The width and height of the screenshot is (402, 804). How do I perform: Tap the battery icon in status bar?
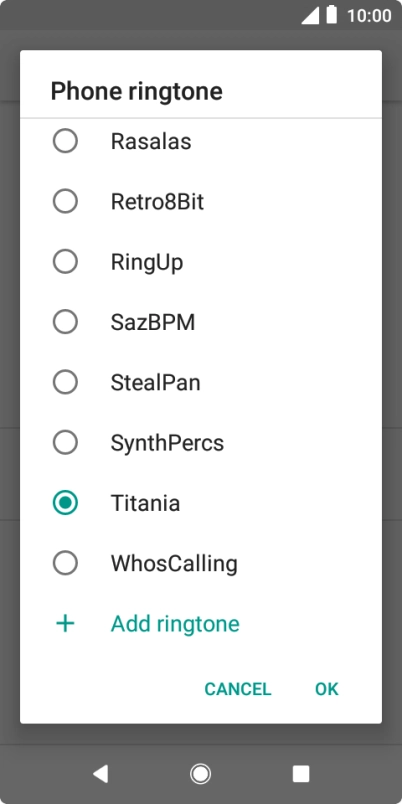(332, 15)
